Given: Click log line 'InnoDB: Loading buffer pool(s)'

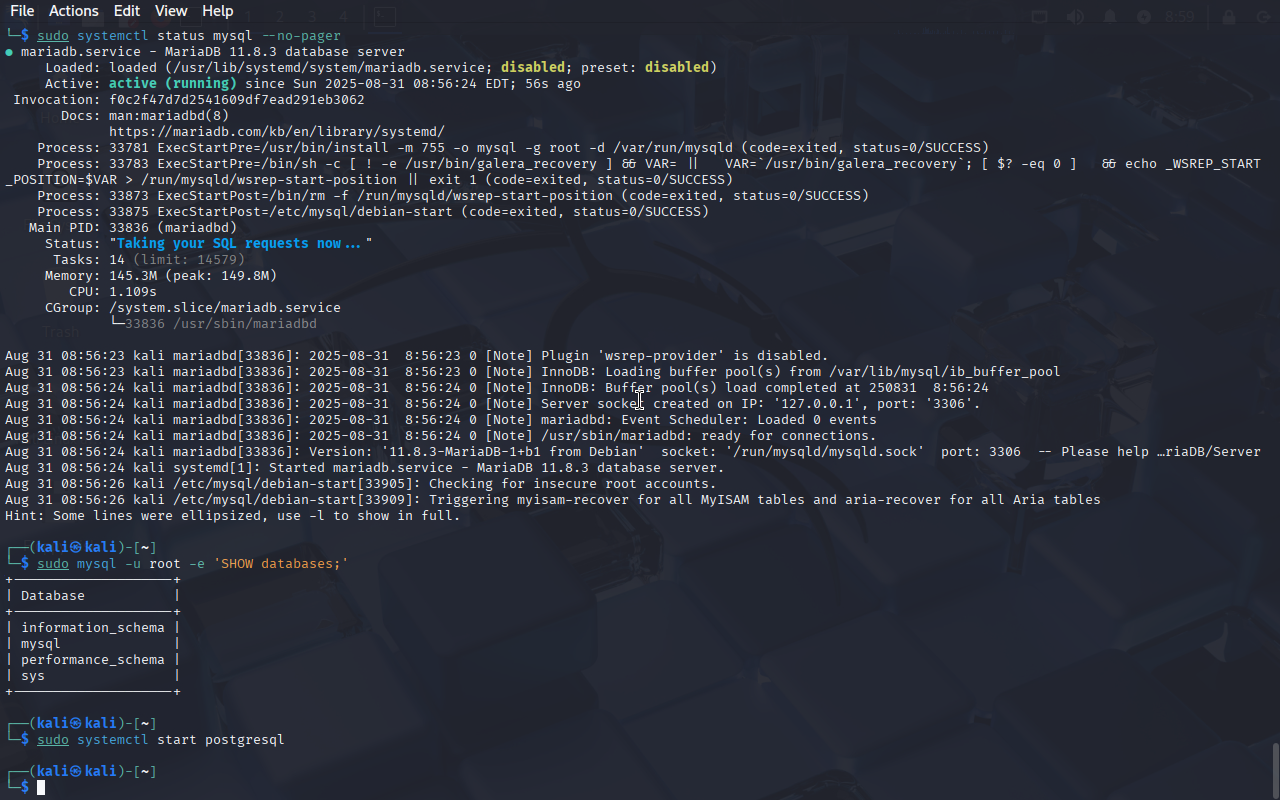Looking at the screenshot, I should (x=533, y=372).
